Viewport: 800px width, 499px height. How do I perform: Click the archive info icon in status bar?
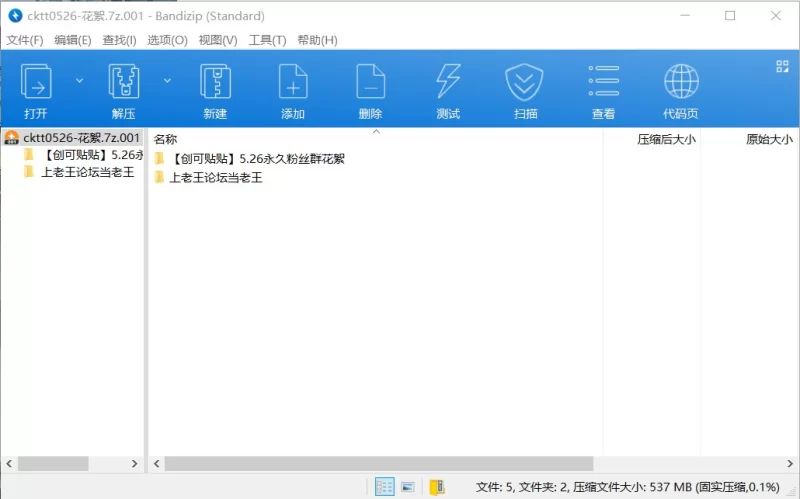coord(437,487)
